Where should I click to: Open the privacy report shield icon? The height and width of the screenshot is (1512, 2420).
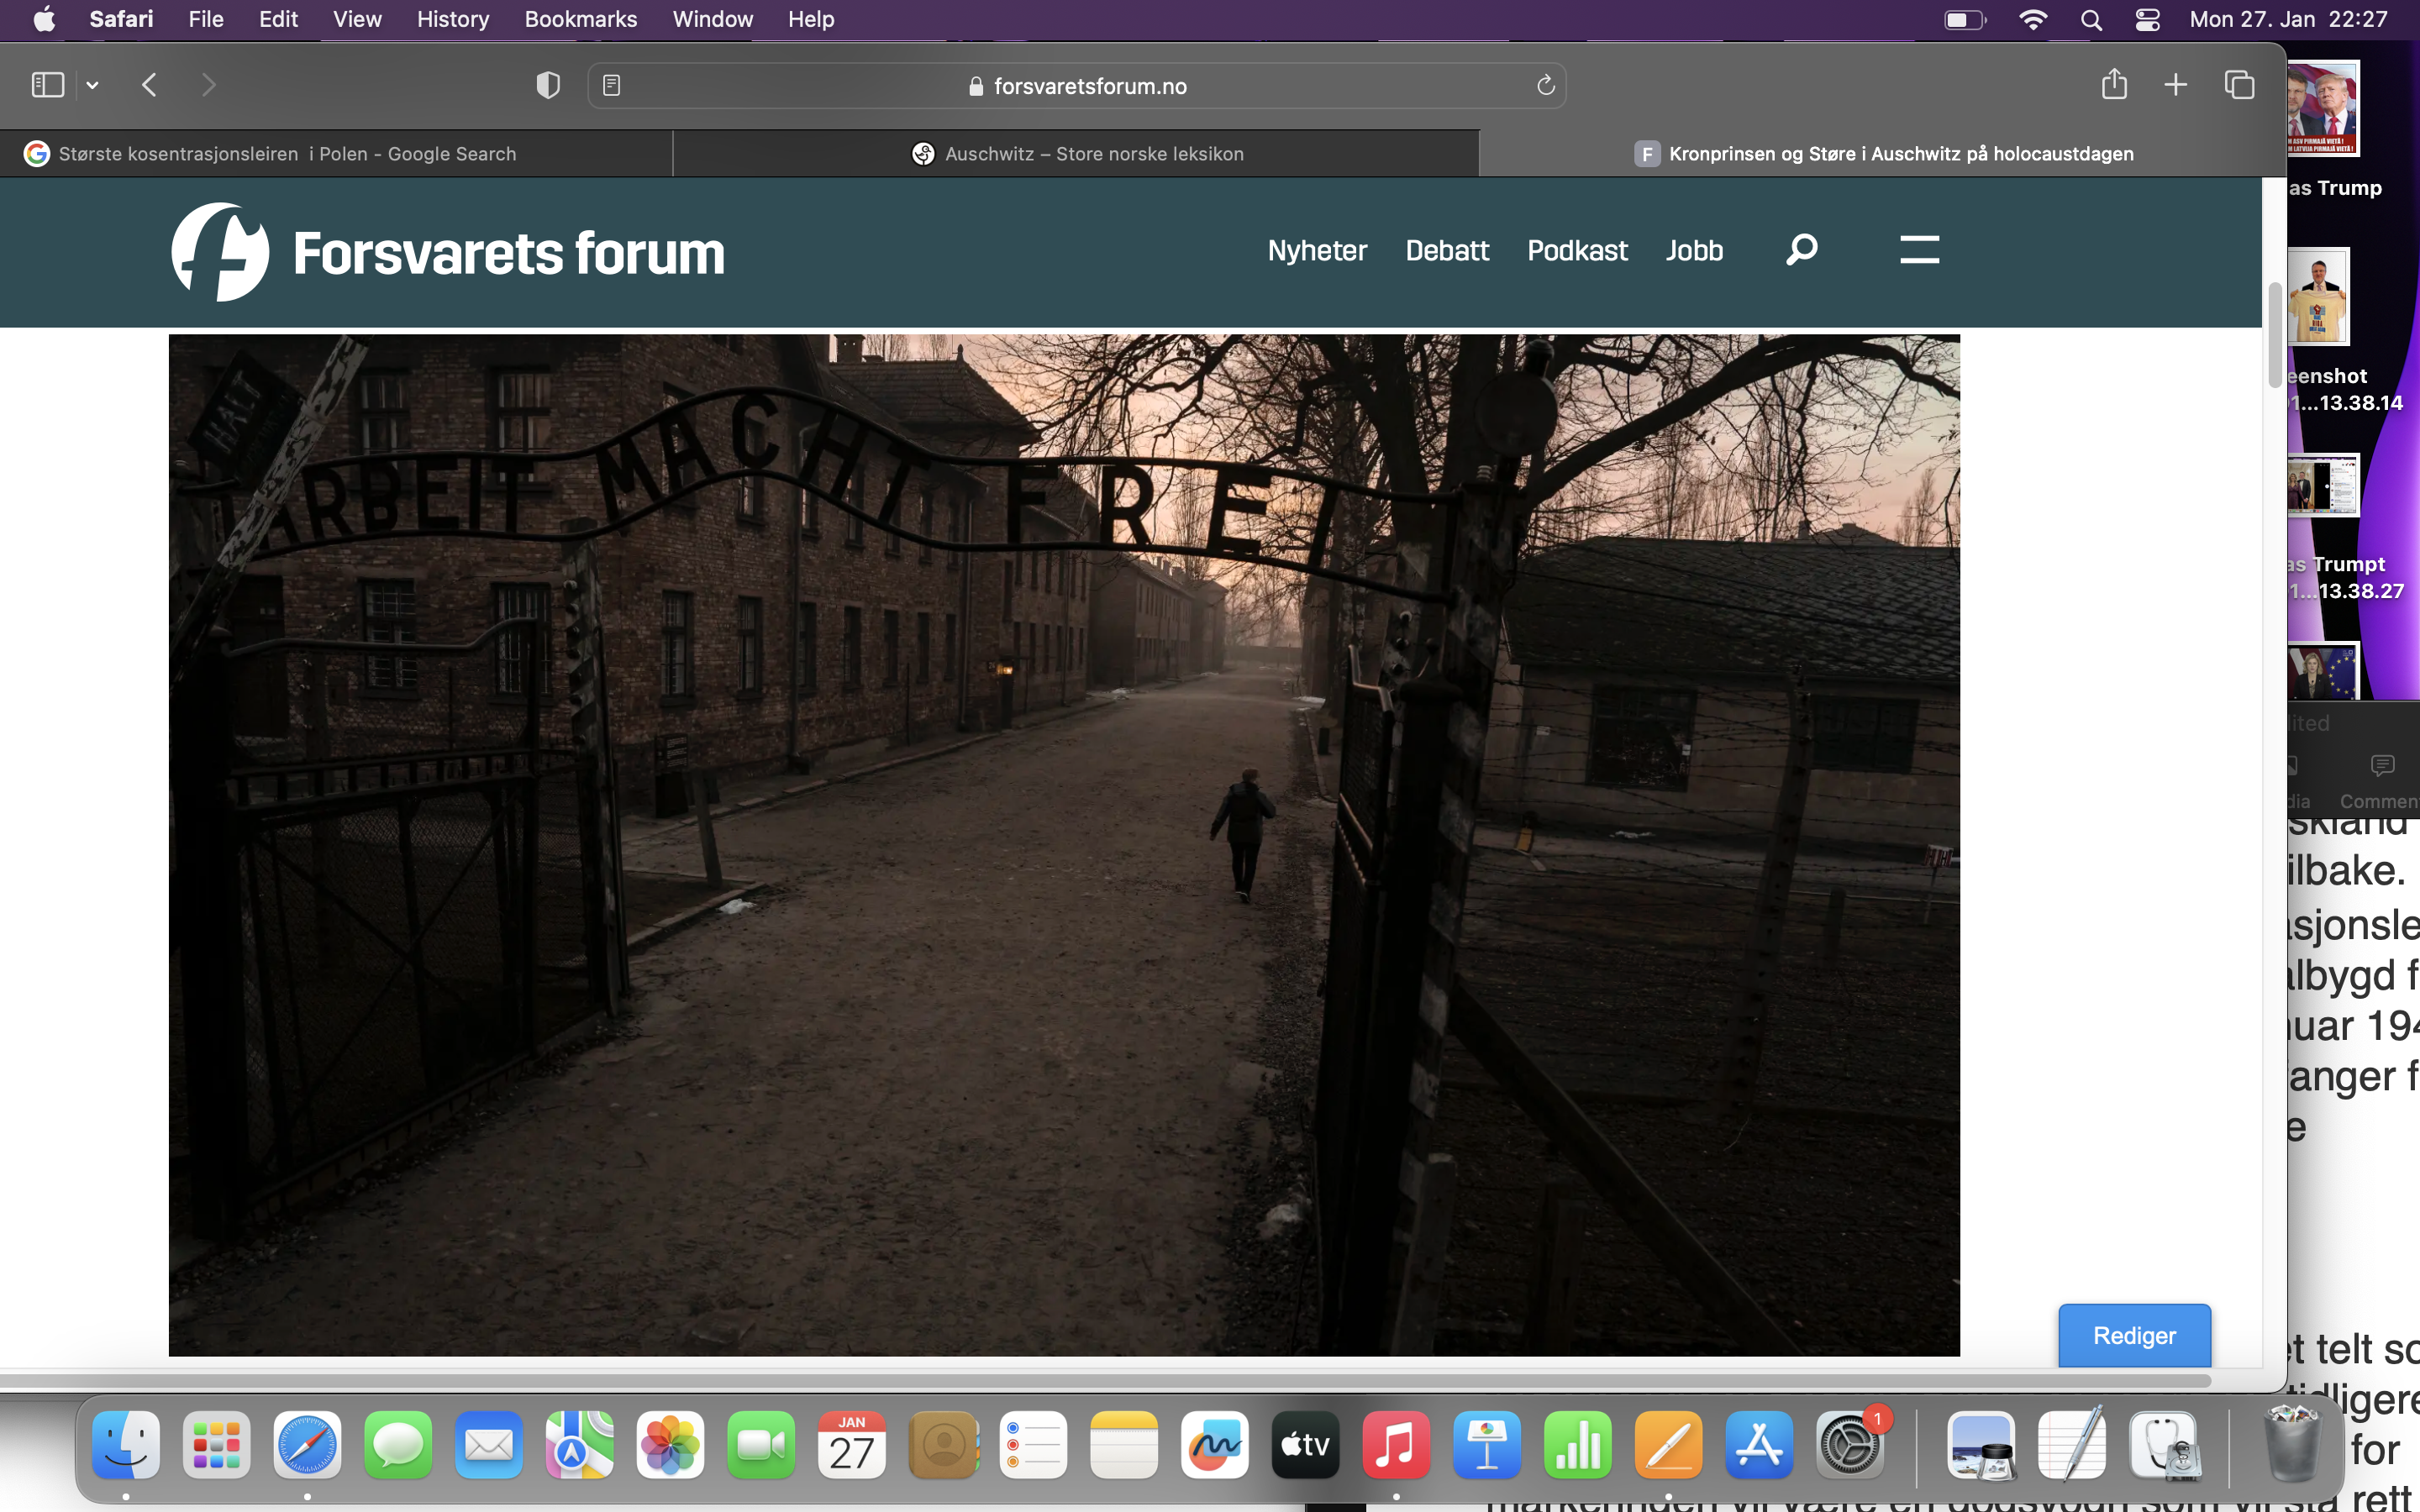click(548, 85)
